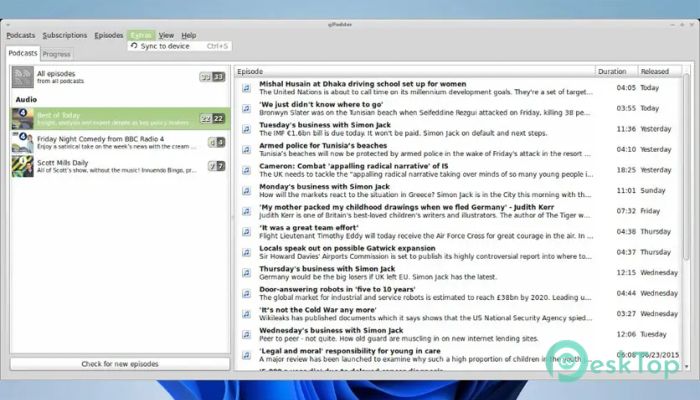Choose Sync to device menu entry
Screen dimensions: 700x400
pyautogui.click(x=179, y=46)
